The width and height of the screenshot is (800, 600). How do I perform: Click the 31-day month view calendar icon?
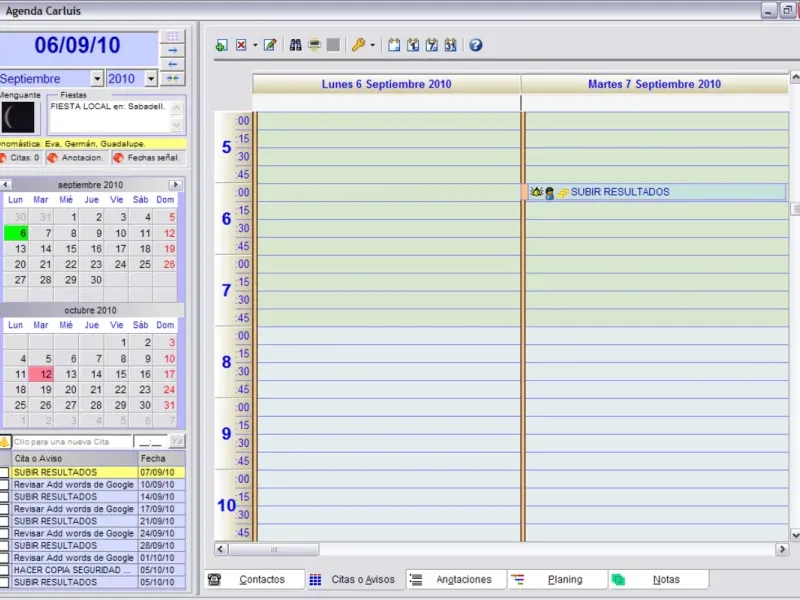tap(451, 45)
